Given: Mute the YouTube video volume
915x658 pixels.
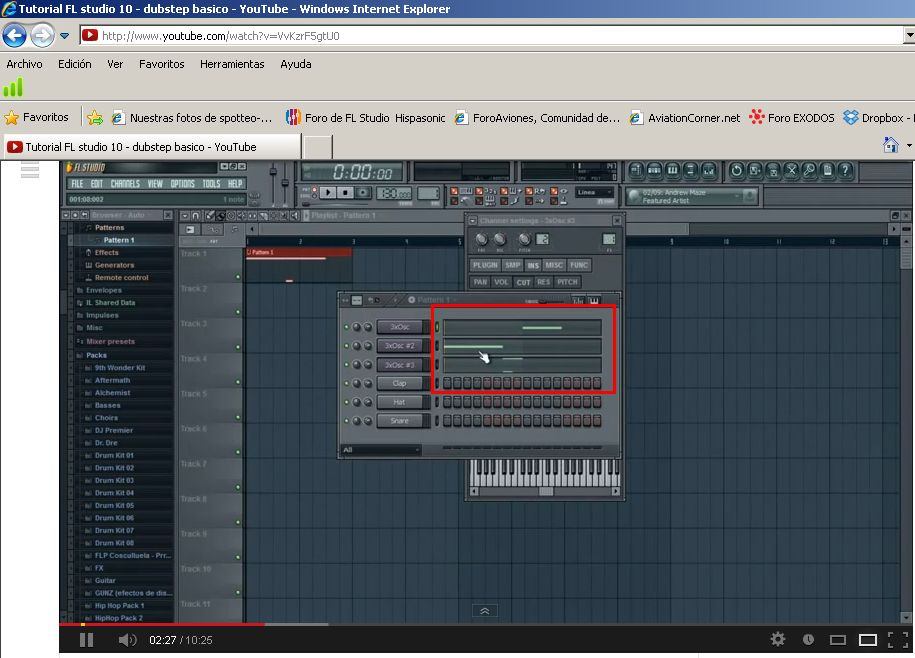Looking at the screenshot, I should coord(127,640).
